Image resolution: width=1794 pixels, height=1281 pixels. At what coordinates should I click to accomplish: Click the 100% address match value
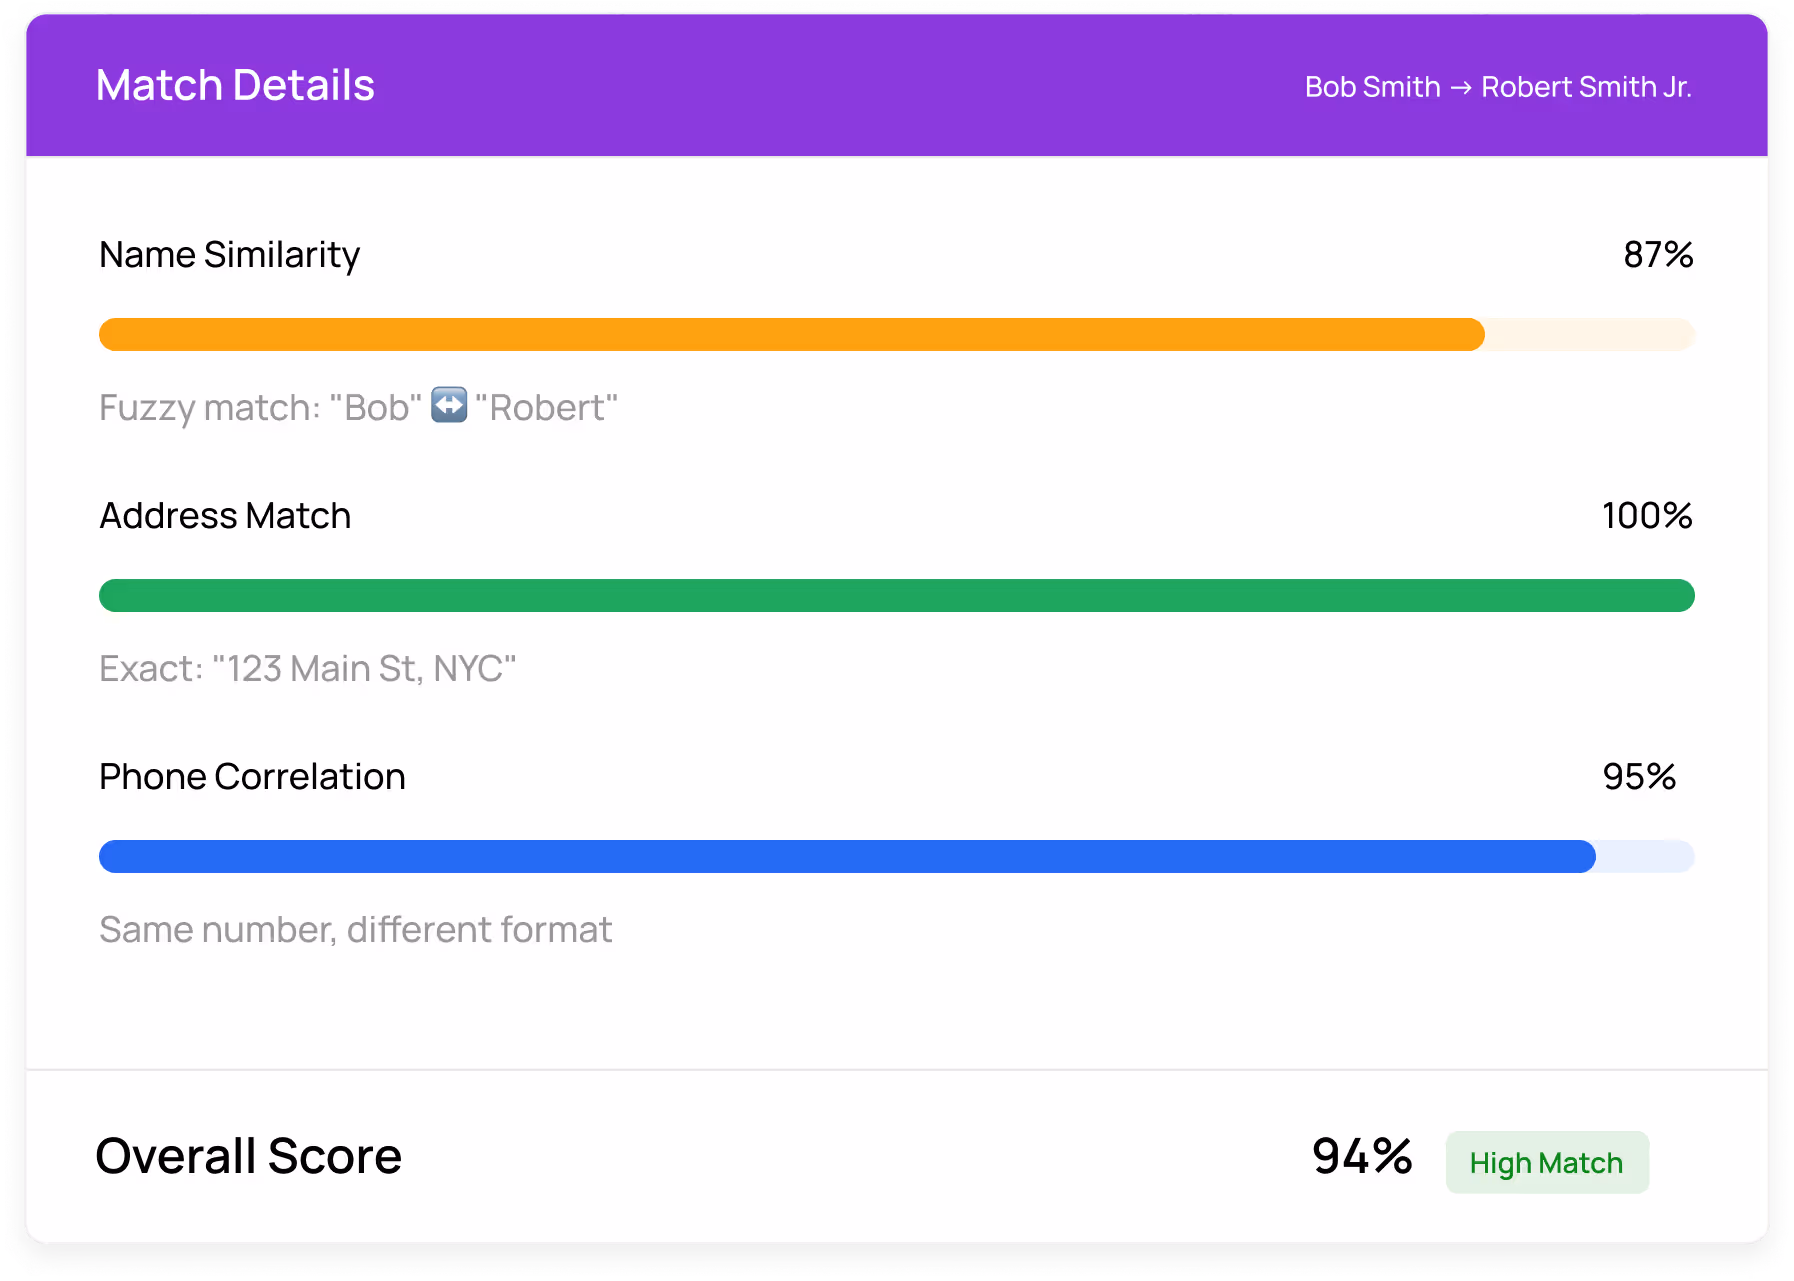(x=1646, y=516)
